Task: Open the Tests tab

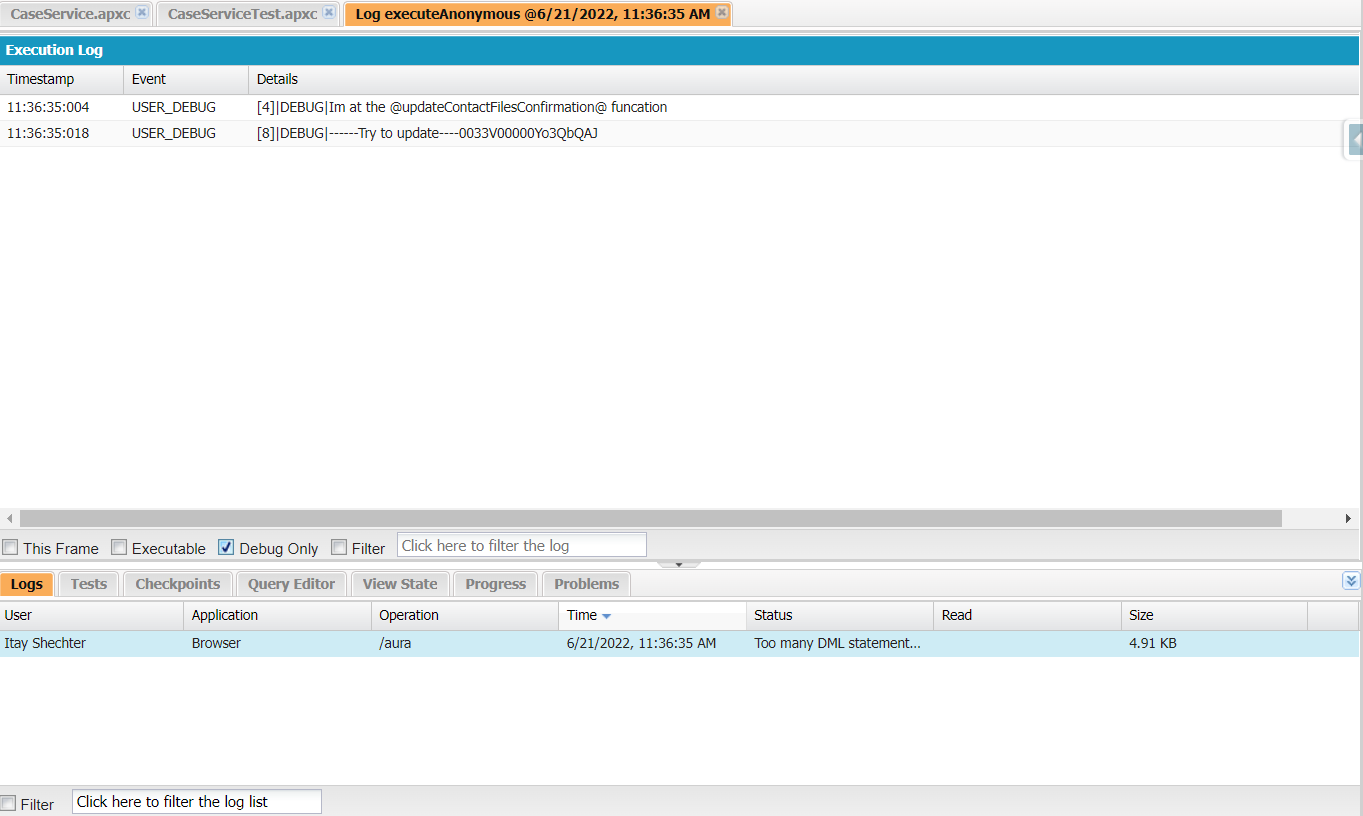Action: pos(89,584)
